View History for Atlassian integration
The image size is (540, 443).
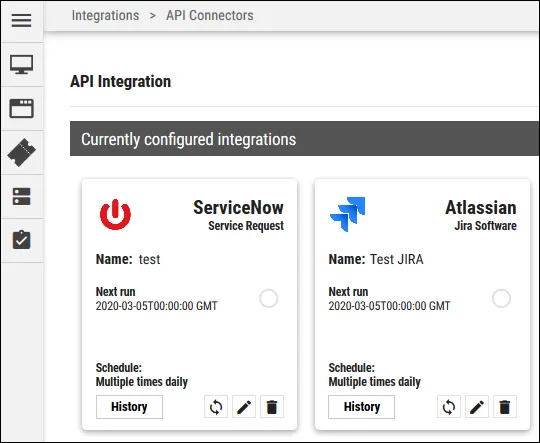[x=362, y=407]
